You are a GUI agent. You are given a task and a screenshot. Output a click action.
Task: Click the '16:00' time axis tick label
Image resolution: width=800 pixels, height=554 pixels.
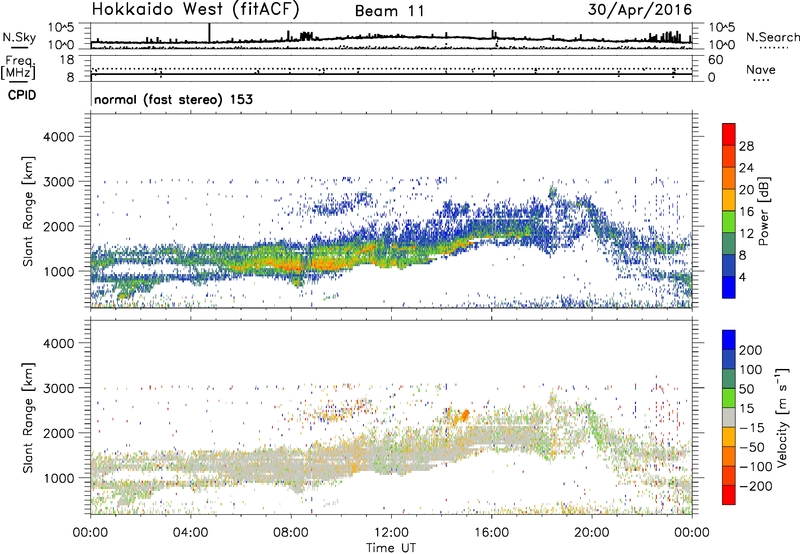point(491,533)
